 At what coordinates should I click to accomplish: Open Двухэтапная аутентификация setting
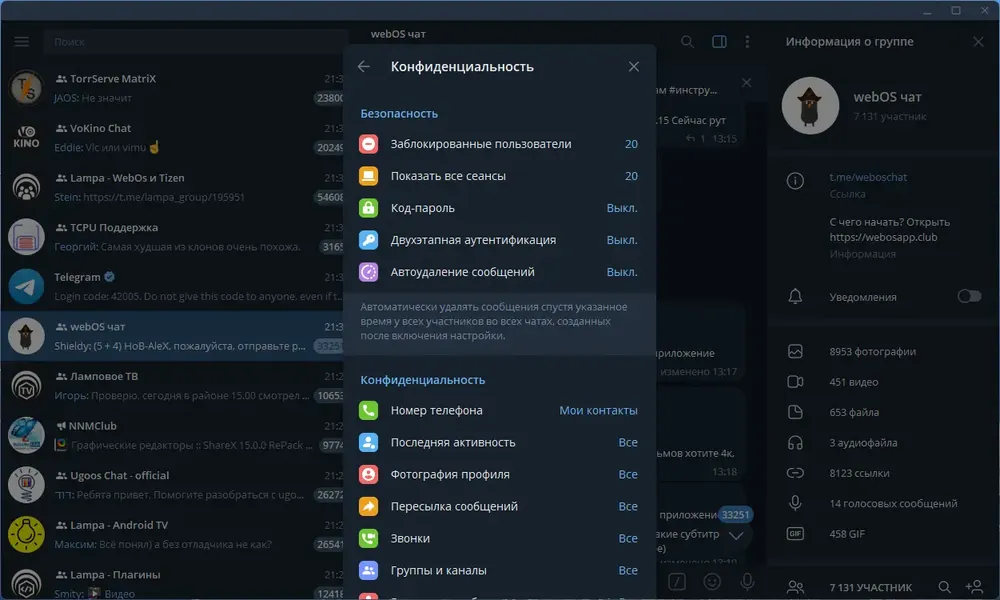click(499, 240)
